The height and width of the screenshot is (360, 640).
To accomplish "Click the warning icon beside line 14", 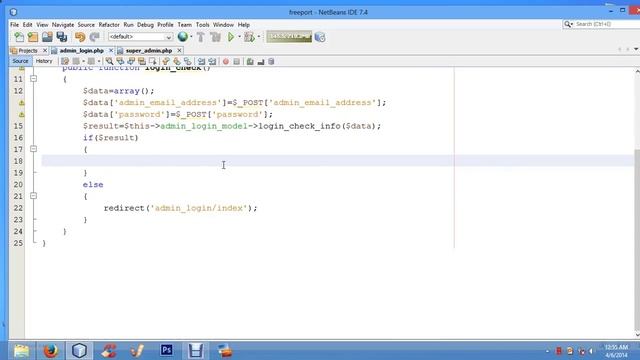I will (x=21, y=115).
